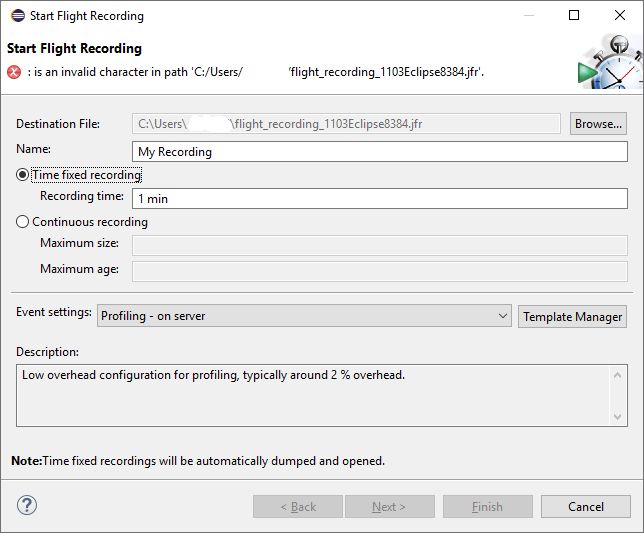Focus the Recording time field

coord(380,198)
